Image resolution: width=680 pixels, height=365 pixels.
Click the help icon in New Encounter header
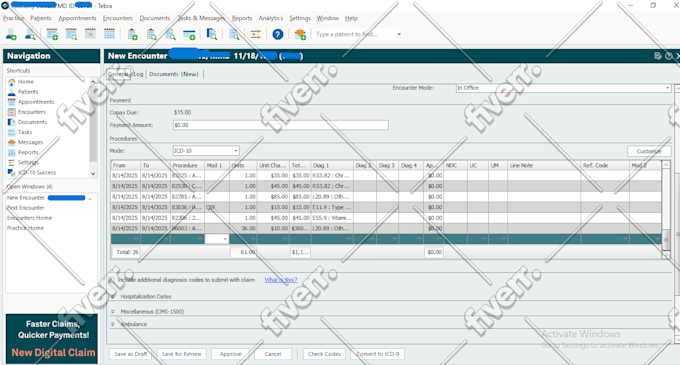pos(668,56)
